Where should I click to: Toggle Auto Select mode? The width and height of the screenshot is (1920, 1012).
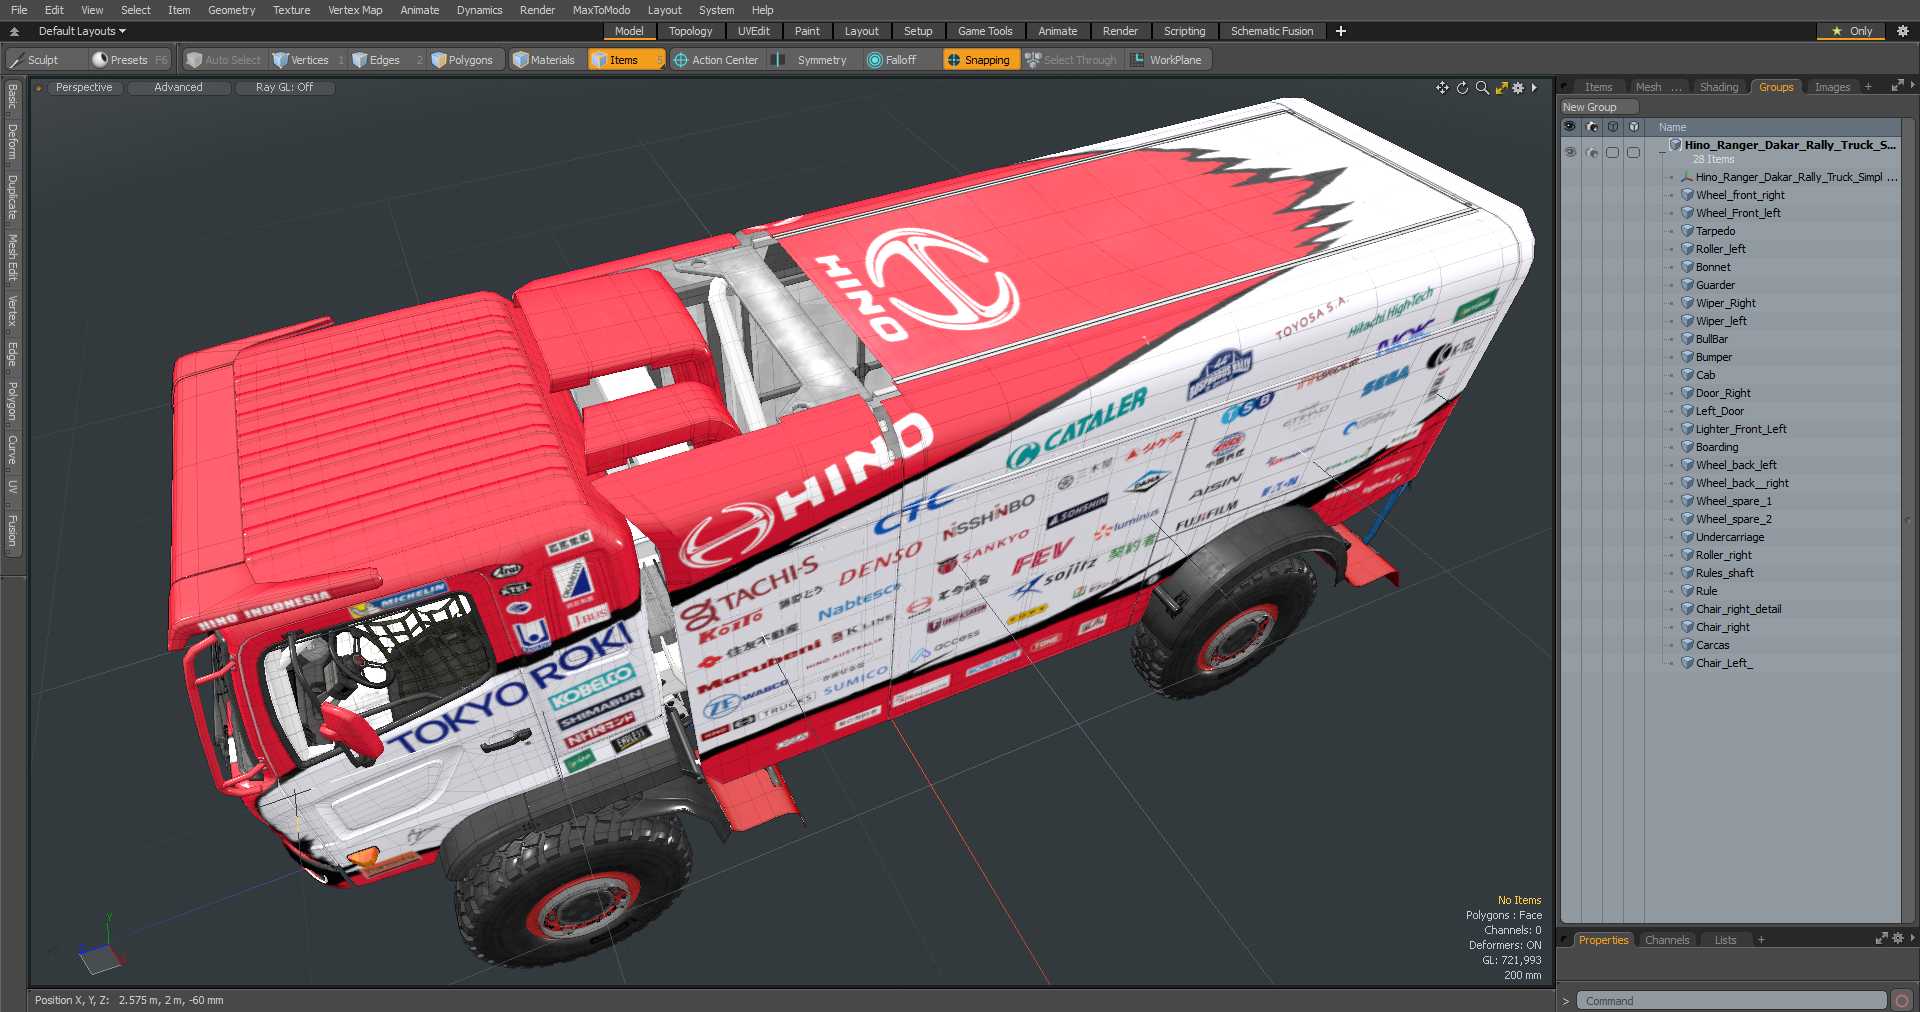(x=224, y=60)
